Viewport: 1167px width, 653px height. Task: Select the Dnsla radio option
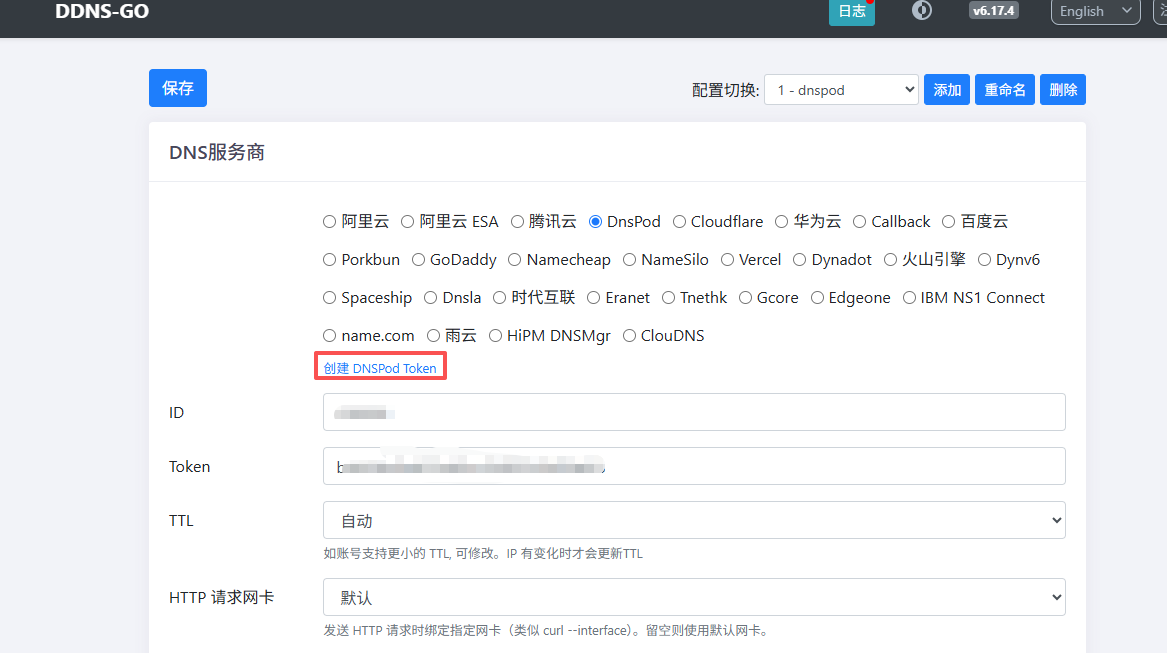[x=430, y=298]
